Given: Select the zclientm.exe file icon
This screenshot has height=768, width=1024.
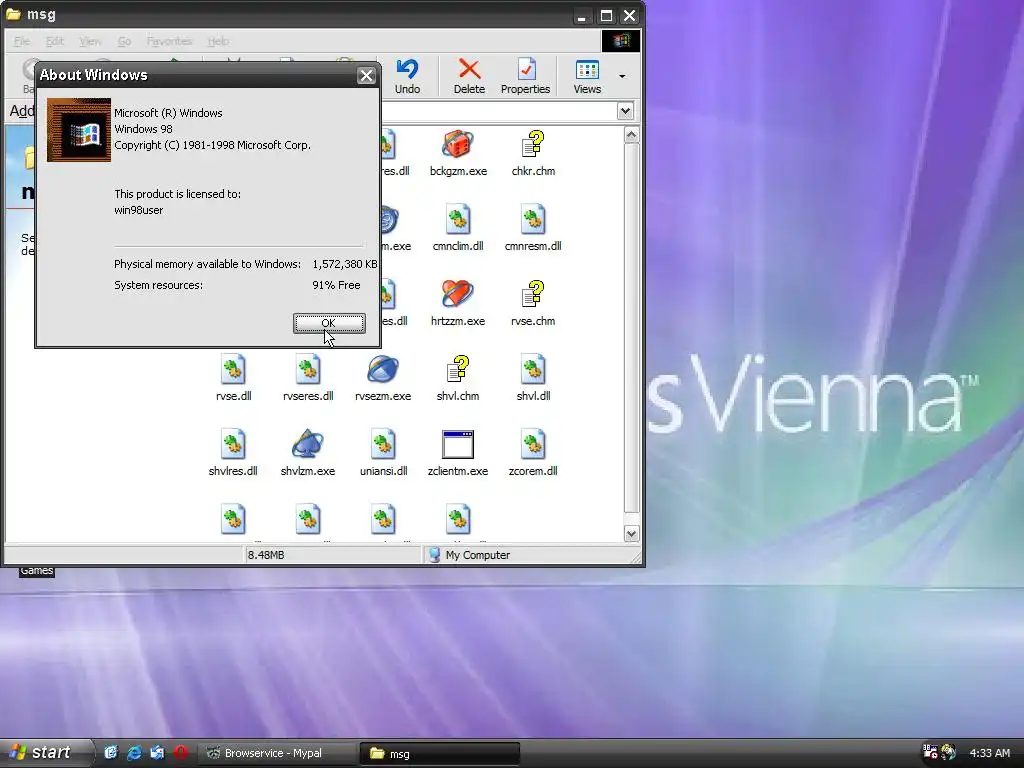Looking at the screenshot, I should [x=458, y=453].
